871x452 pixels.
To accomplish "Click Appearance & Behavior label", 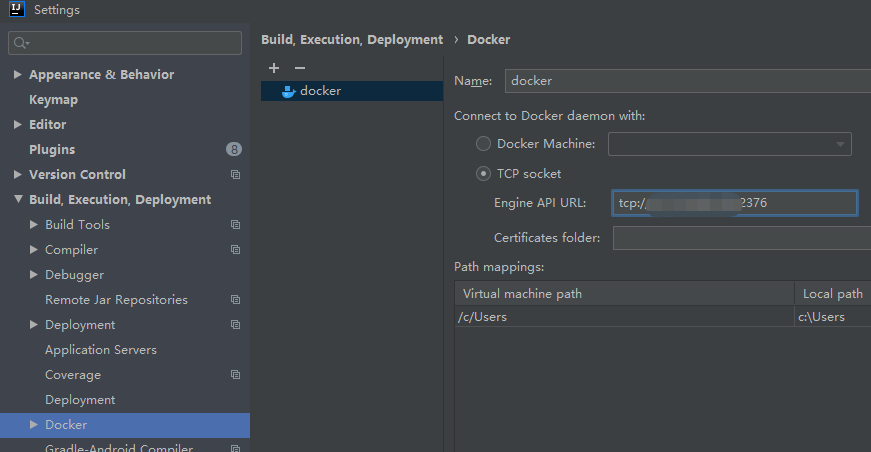I will point(102,74).
